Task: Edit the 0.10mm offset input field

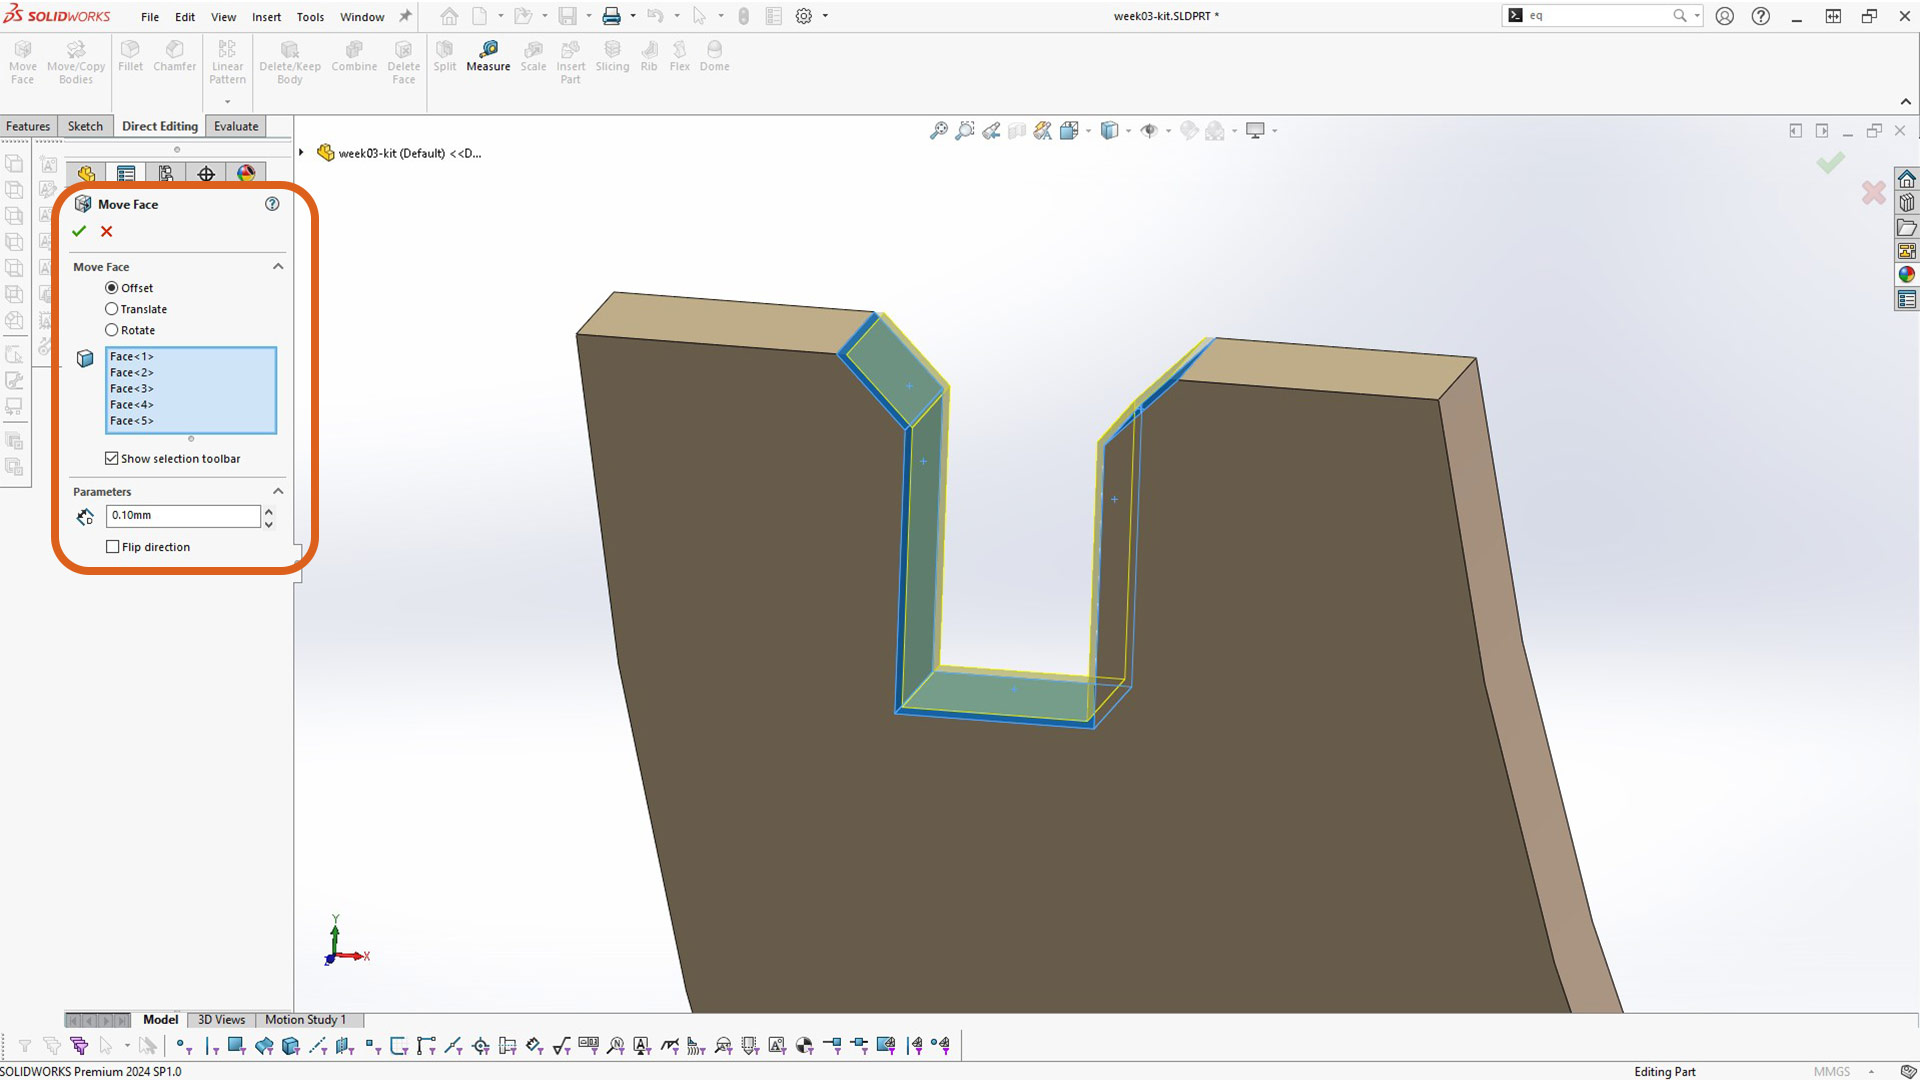Action: (185, 514)
